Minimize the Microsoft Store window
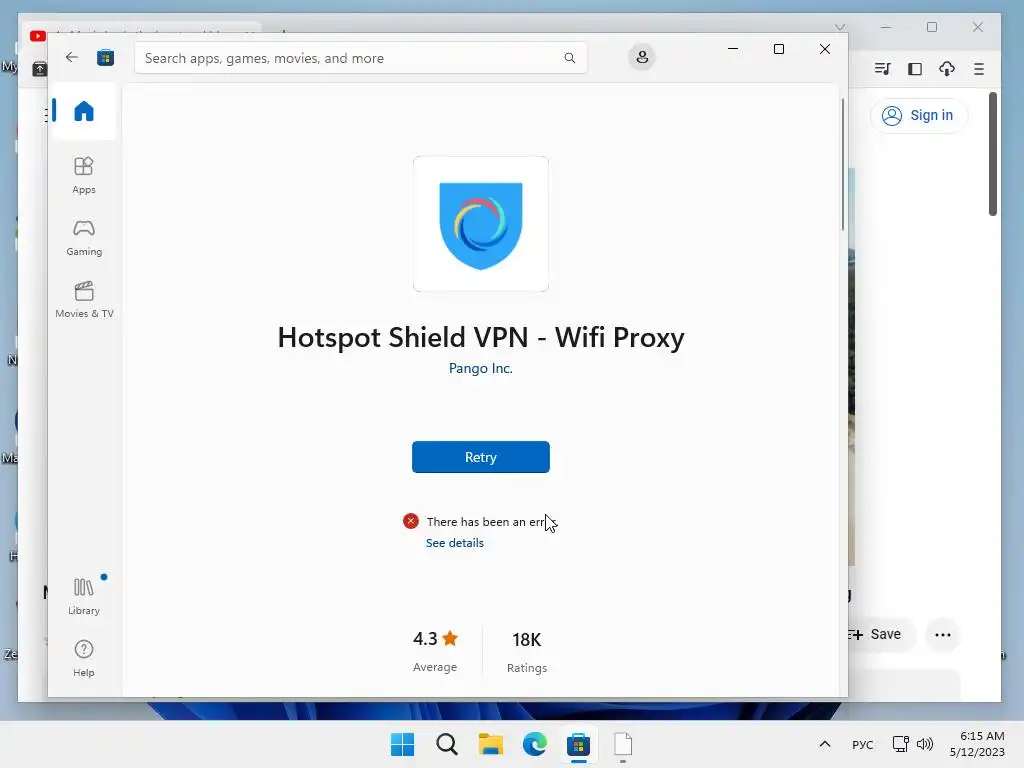Screen dimensions: 1024x768 tap(733, 49)
